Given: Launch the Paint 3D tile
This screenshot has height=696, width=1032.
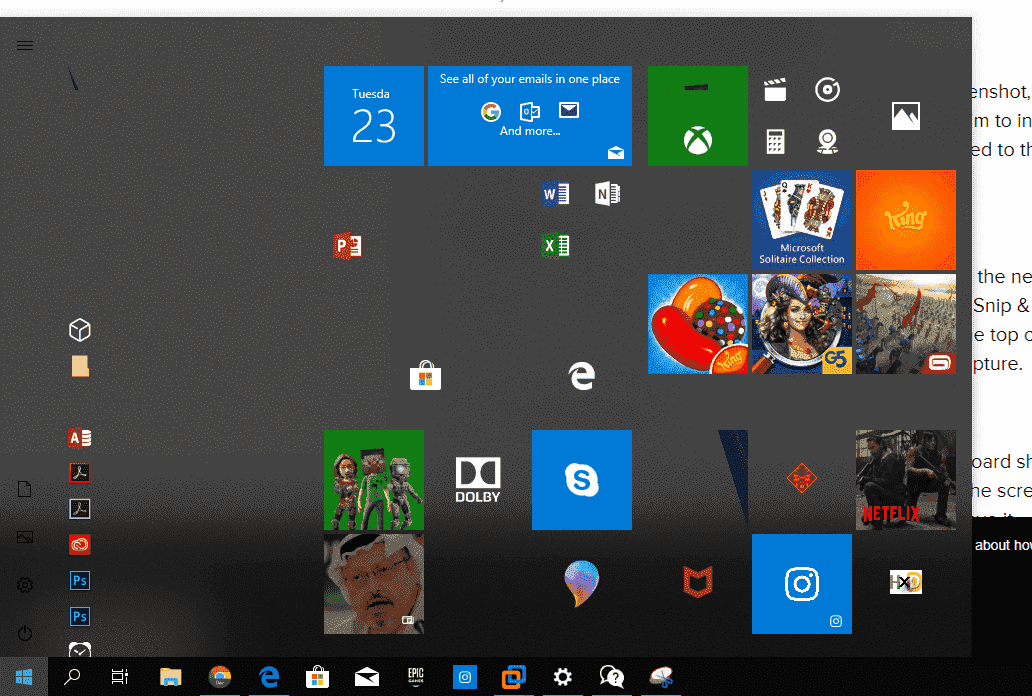Looking at the screenshot, I should tap(582, 583).
